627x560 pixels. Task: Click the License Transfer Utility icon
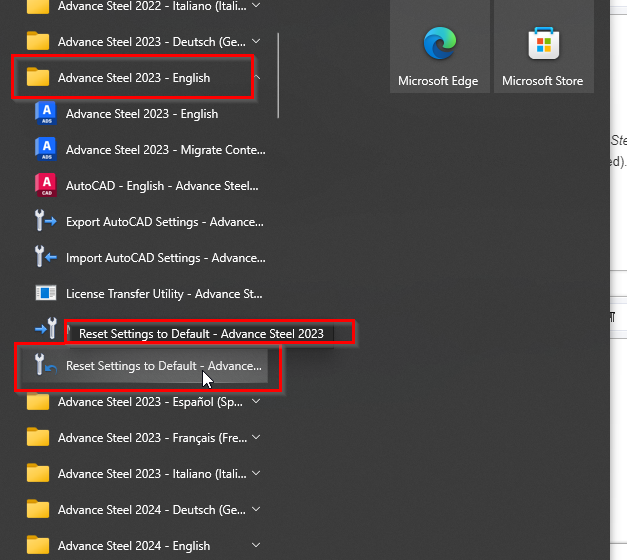tap(46, 293)
